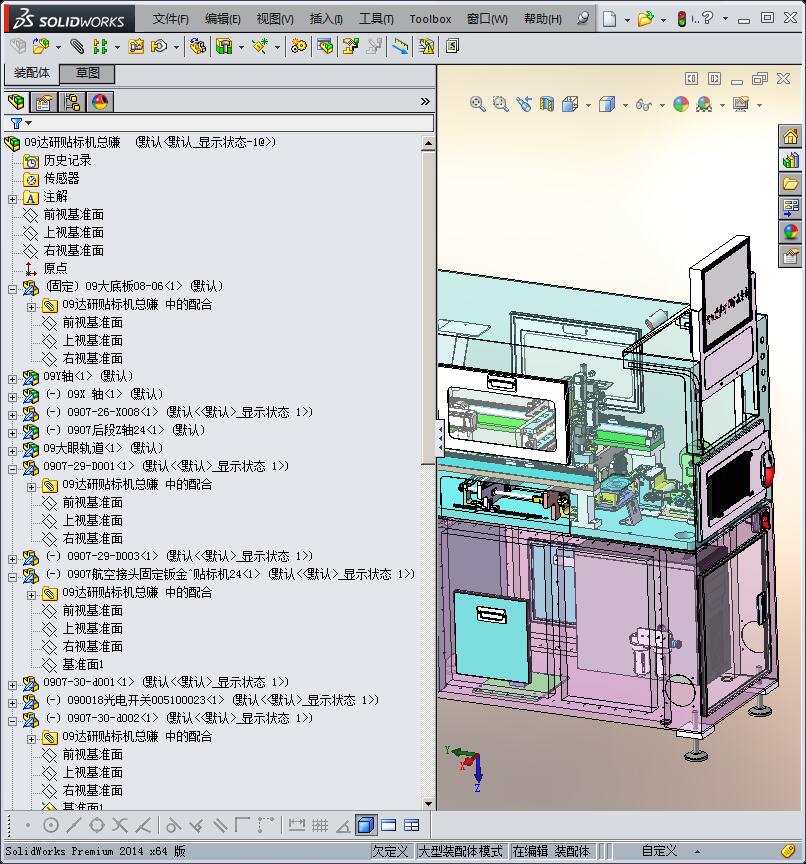Toggle the angle snap icon

tap(343, 825)
